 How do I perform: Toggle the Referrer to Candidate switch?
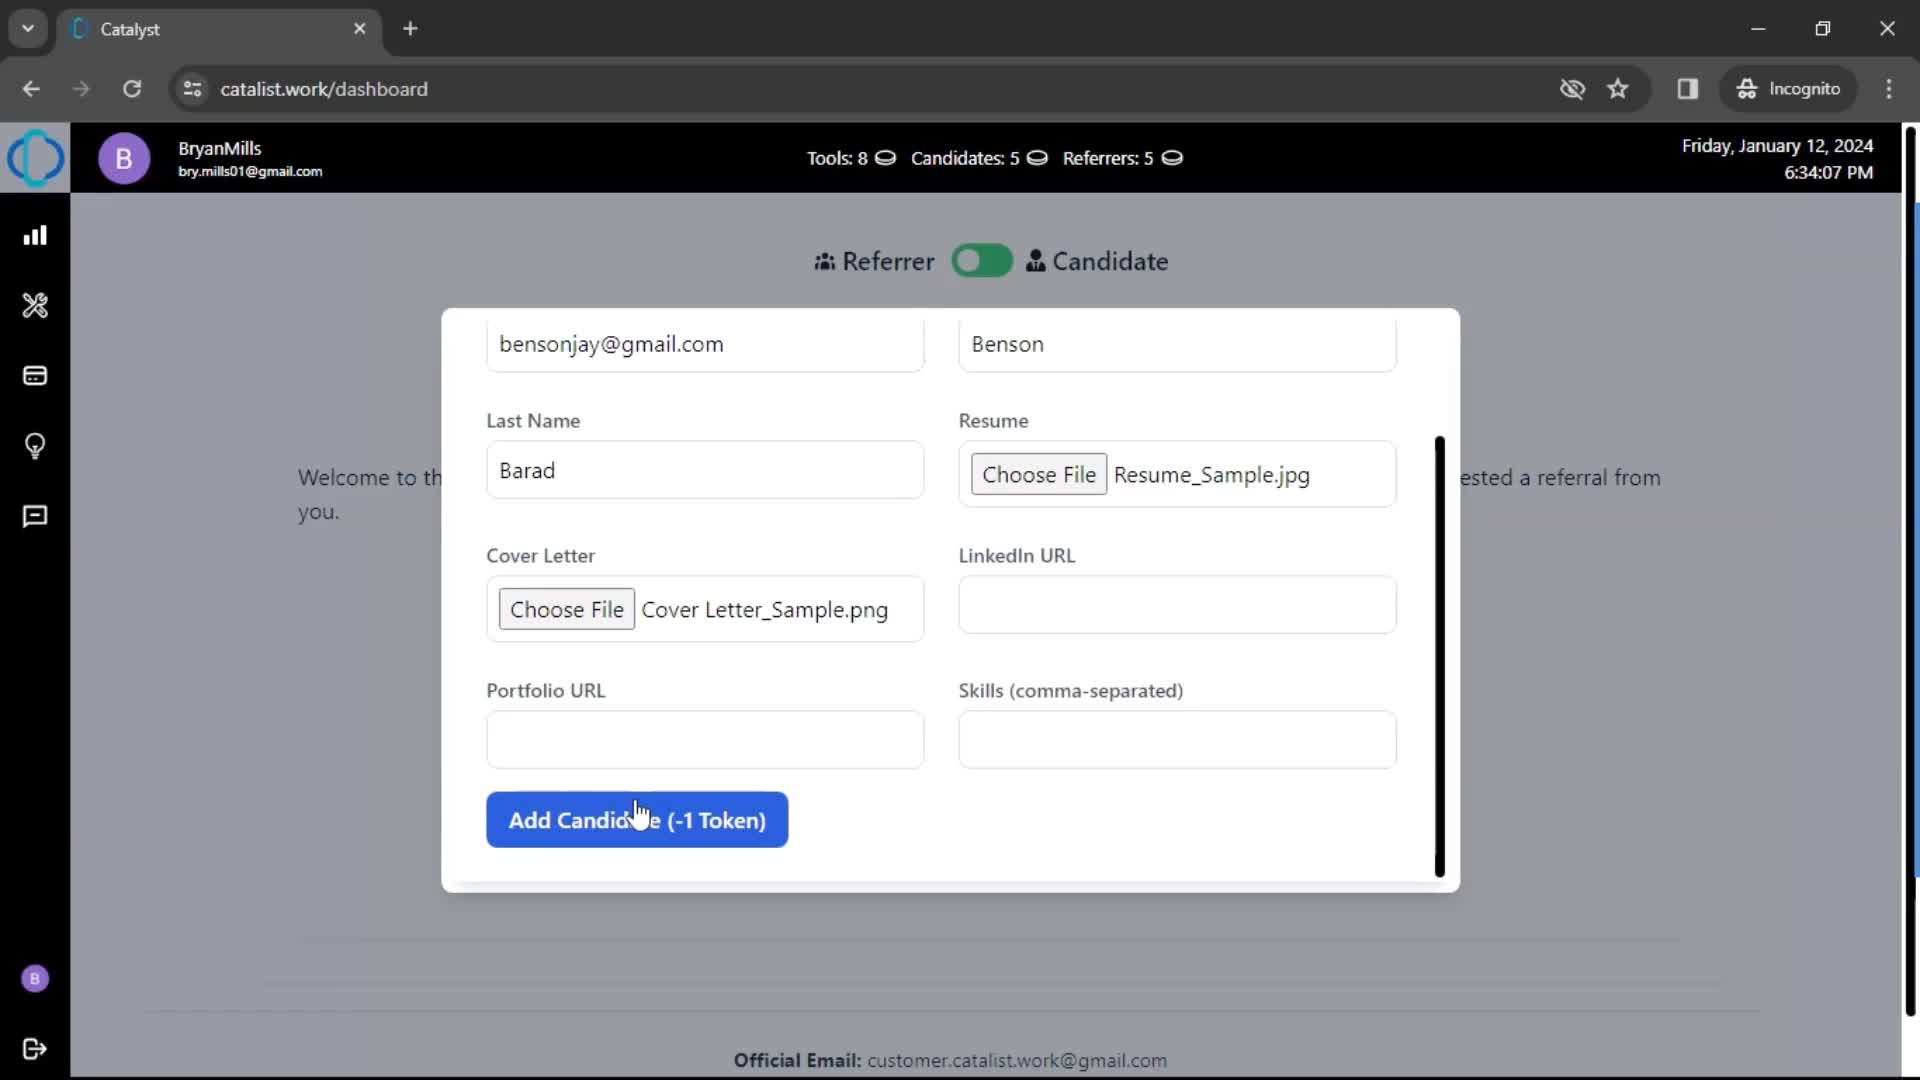coord(982,261)
